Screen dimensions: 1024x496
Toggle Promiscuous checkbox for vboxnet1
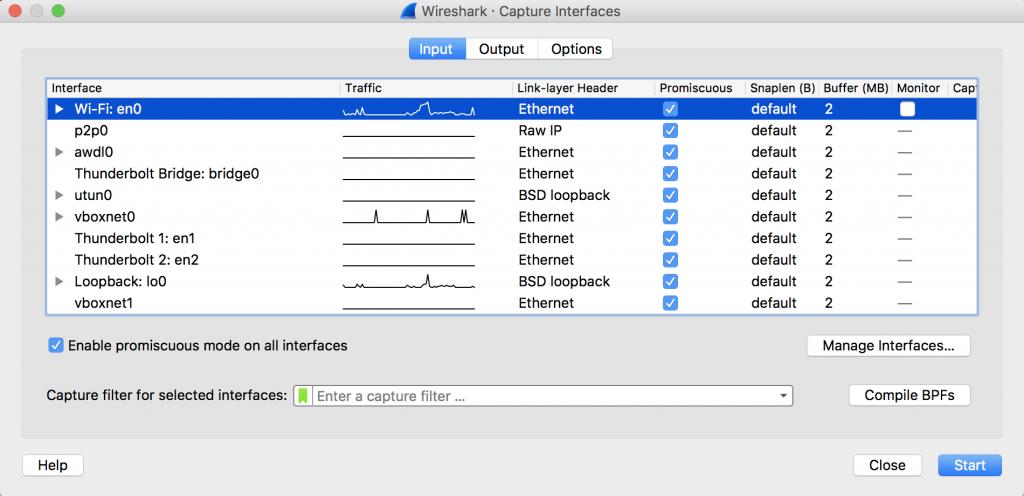pyautogui.click(x=670, y=303)
